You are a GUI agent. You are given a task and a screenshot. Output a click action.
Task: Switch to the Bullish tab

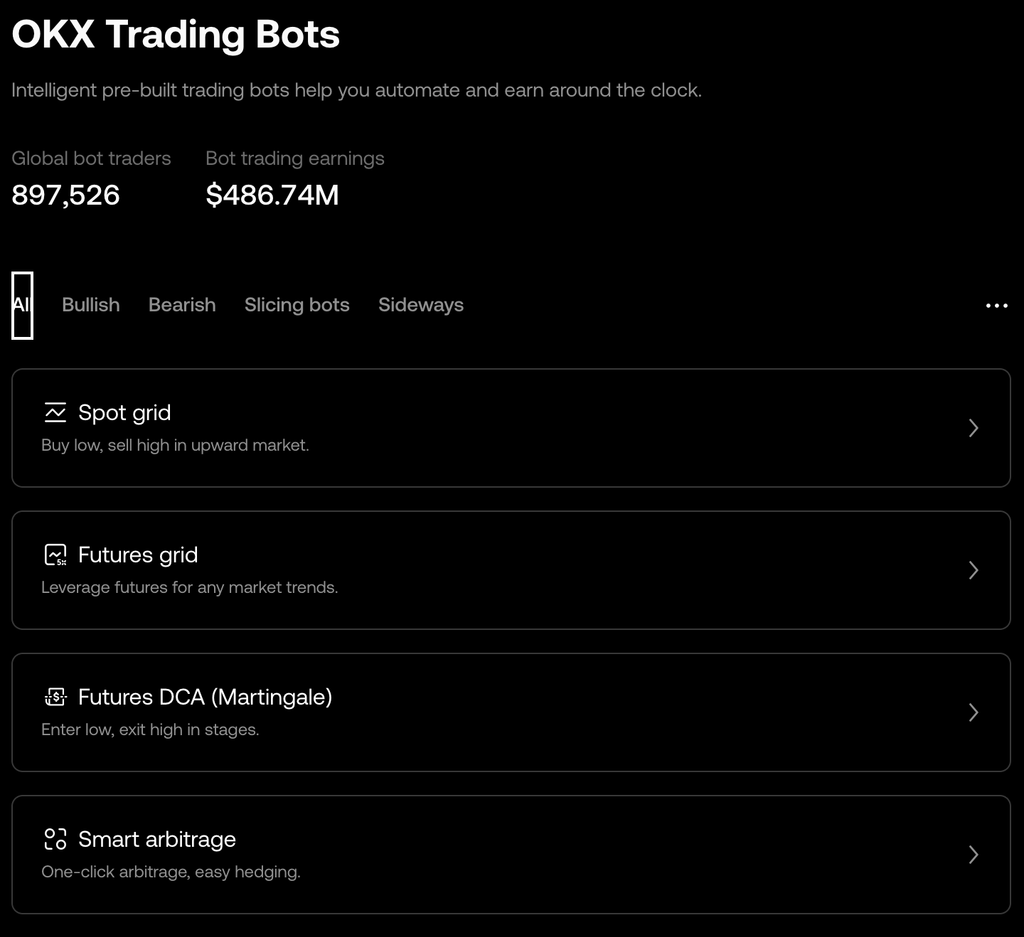point(91,305)
